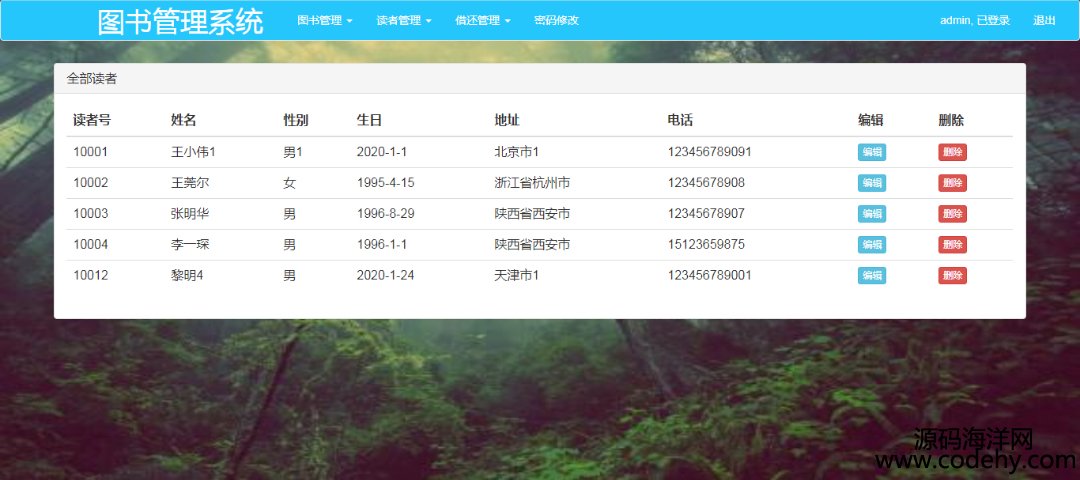Click address 北京市1 cell

pyautogui.click(x=516, y=152)
